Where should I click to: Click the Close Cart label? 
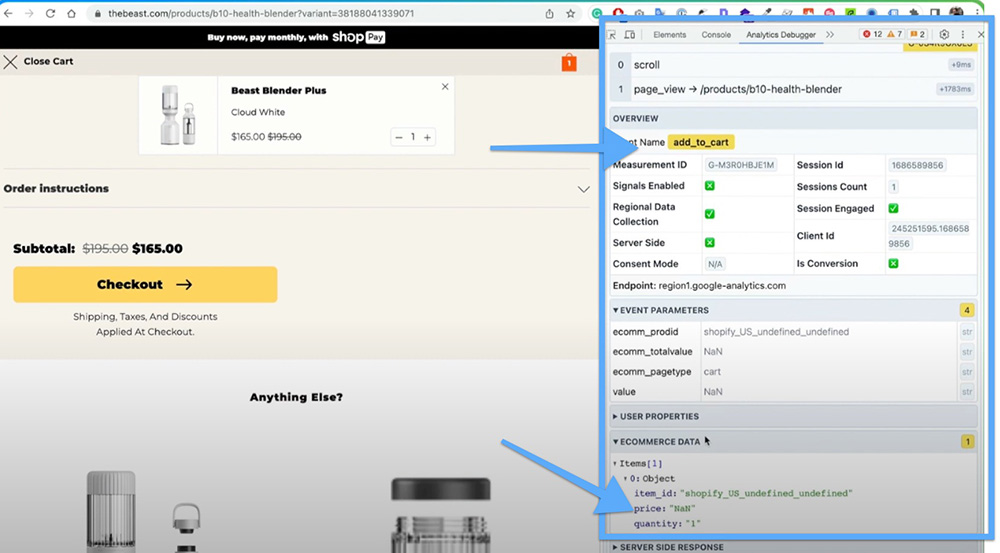coord(48,62)
